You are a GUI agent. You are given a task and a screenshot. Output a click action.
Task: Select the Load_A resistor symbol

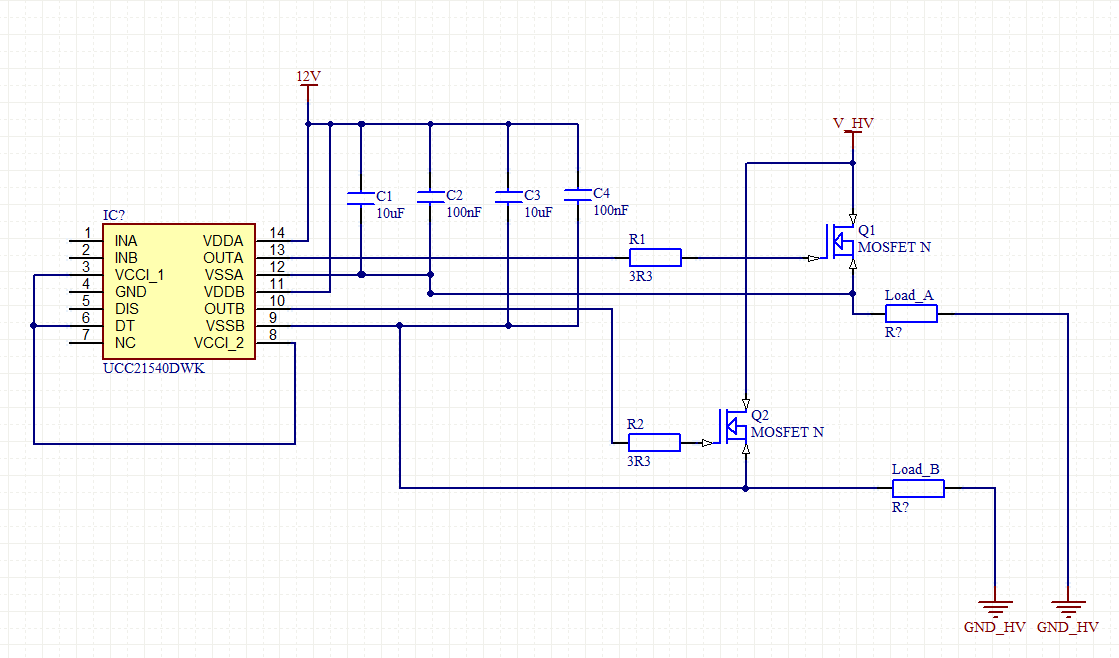[911, 313]
